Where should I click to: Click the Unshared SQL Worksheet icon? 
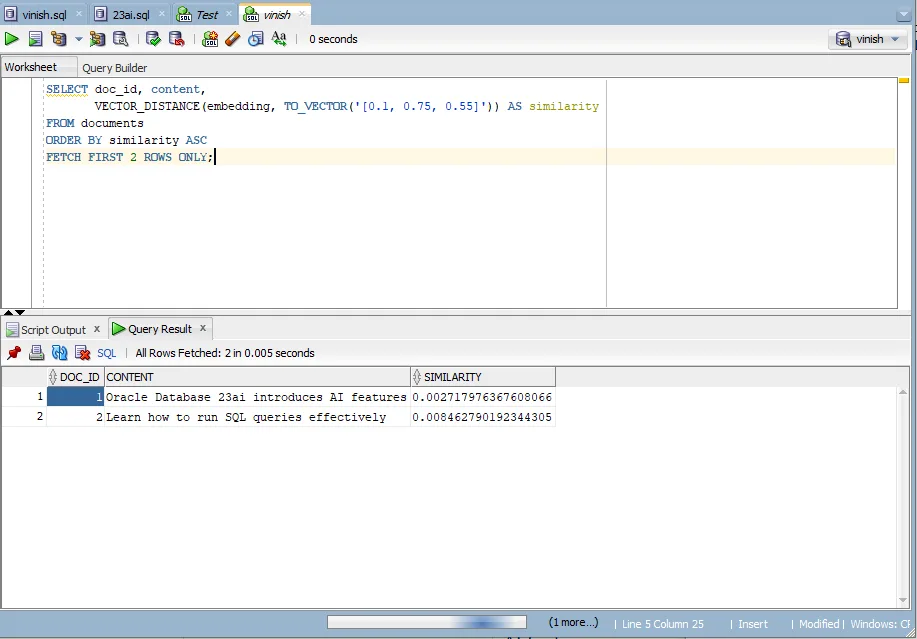click(x=209, y=39)
